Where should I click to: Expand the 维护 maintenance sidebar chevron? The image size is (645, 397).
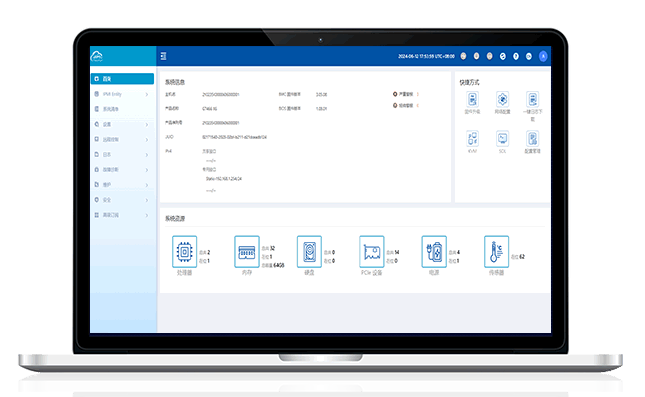pos(147,185)
